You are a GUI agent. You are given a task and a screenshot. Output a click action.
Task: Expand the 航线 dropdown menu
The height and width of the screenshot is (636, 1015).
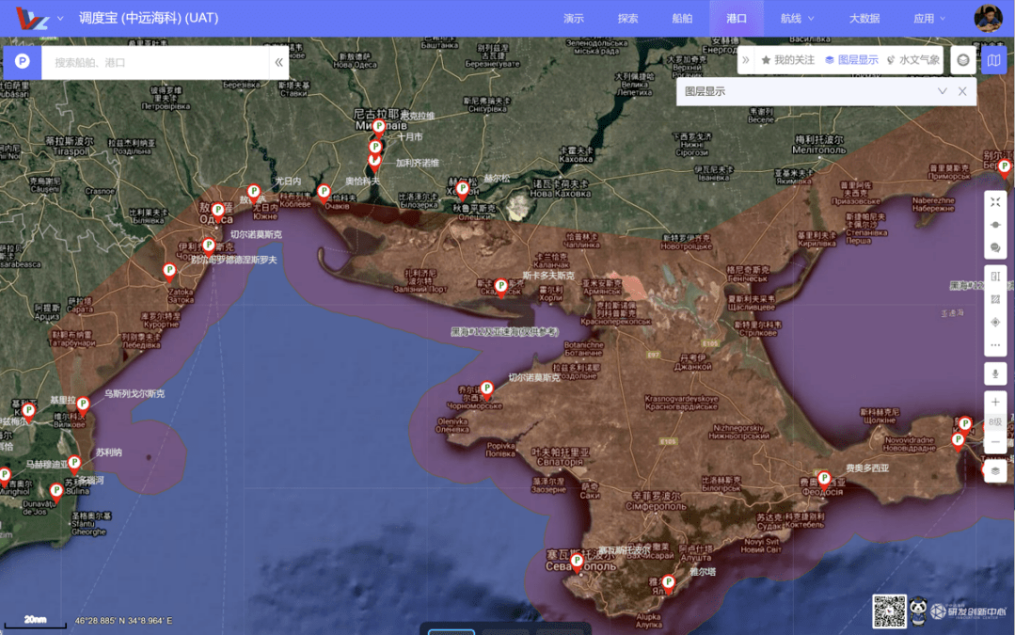[798, 18]
